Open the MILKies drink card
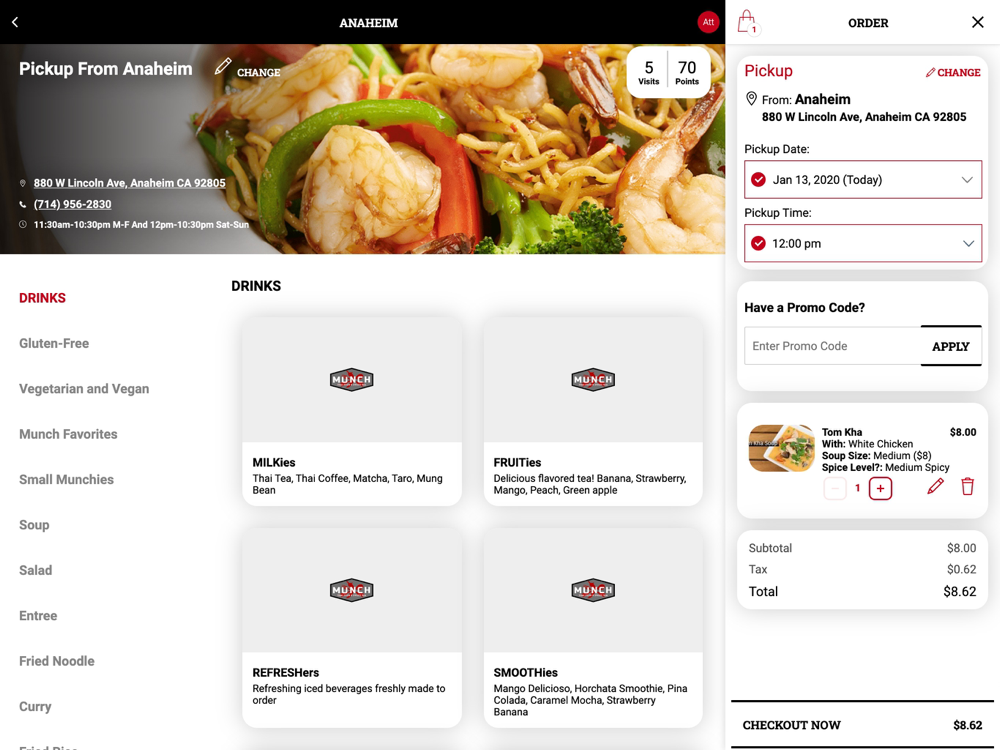The image size is (1000, 750). pyautogui.click(x=352, y=411)
